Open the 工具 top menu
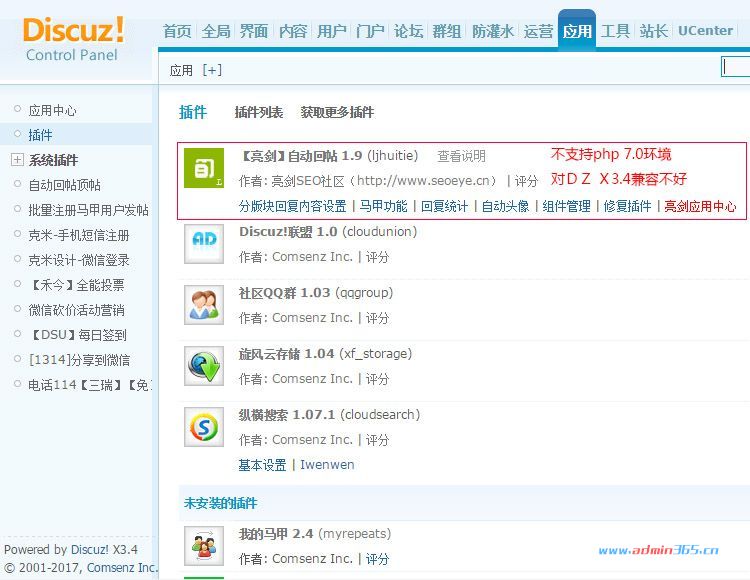Image resolution: width=750 pixels, height=580 pixels. 615,31
